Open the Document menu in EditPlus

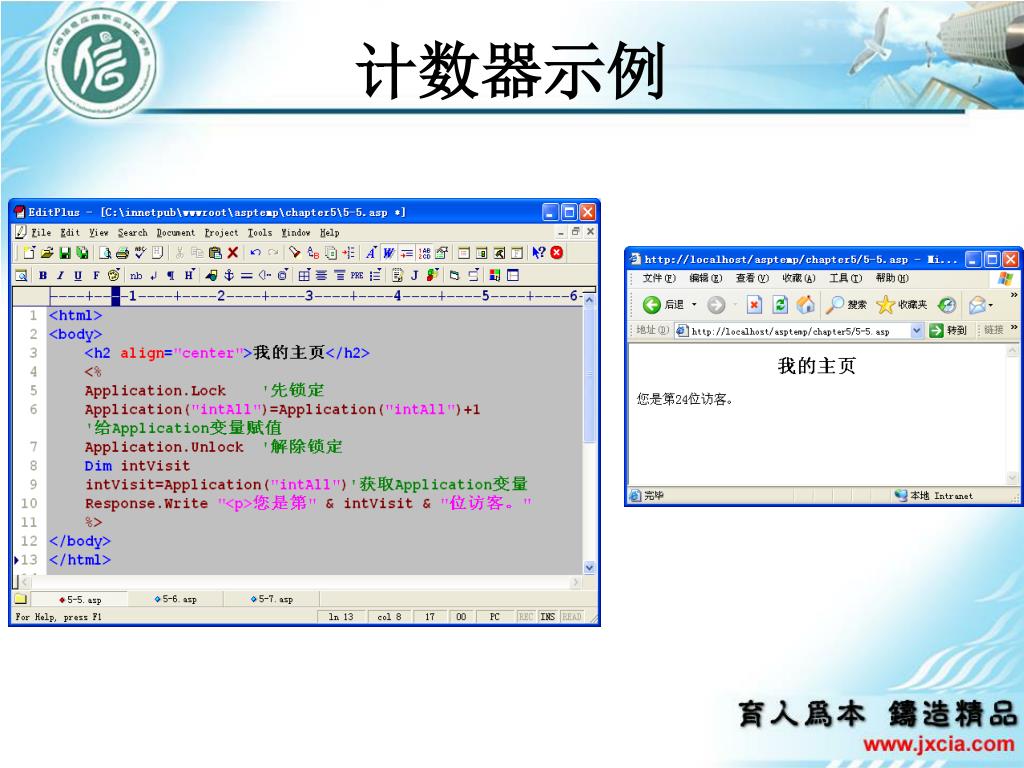point(176,232)
